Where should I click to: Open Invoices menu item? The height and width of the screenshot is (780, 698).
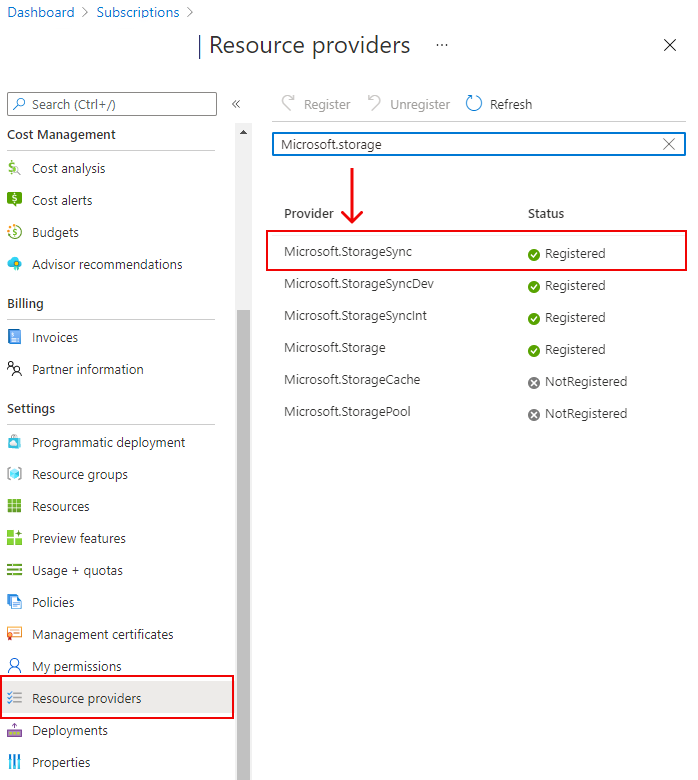click(x=55, y=337)
